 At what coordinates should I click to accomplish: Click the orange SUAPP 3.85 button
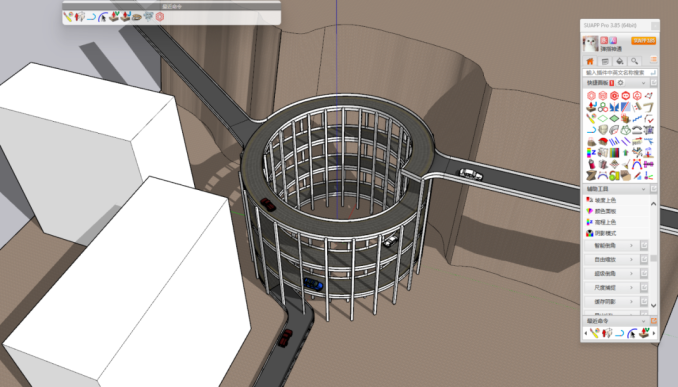643,41
